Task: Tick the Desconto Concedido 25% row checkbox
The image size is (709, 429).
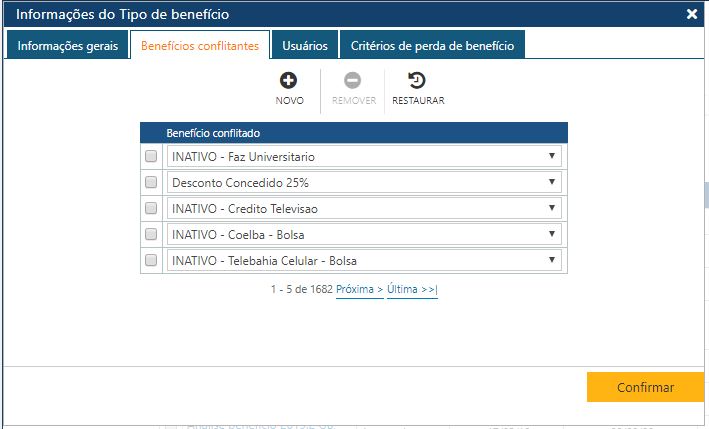Action: coord(151,183)
